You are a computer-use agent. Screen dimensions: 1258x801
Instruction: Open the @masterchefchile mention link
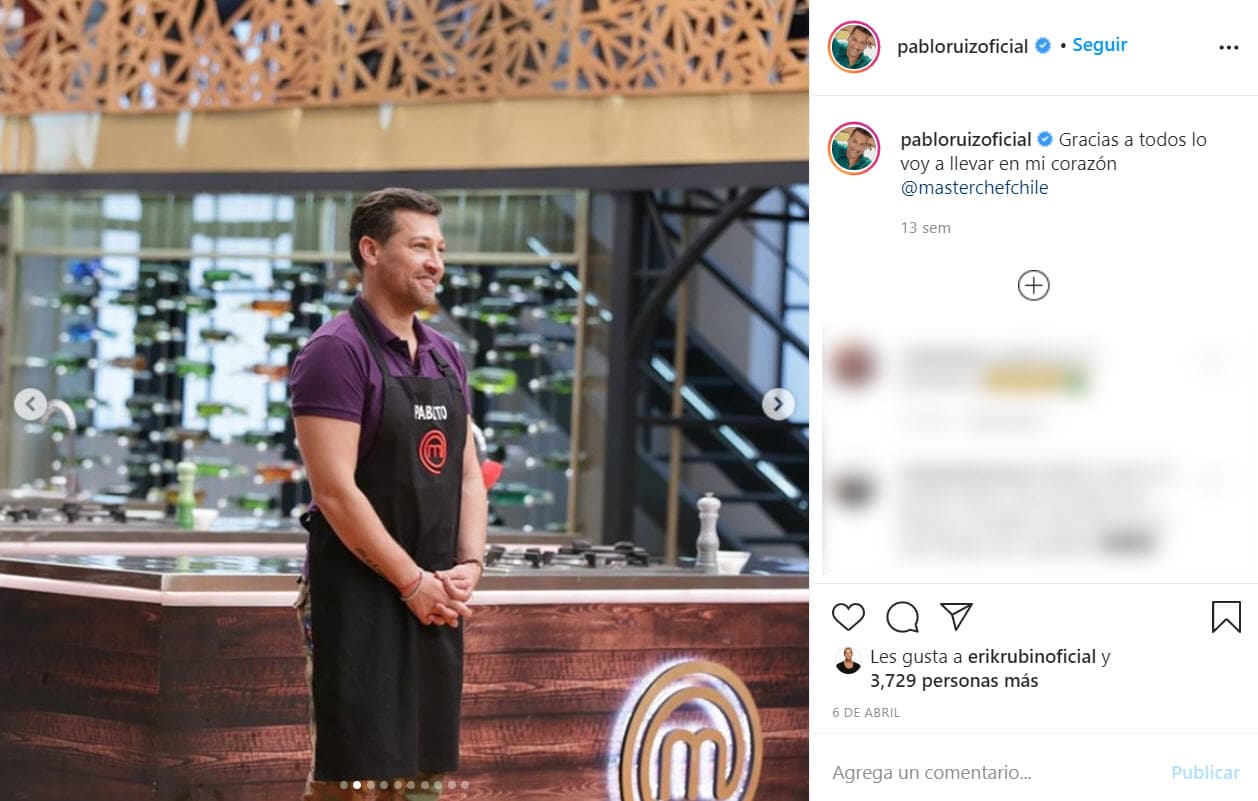pyautogui.click(x=974, y=187)
